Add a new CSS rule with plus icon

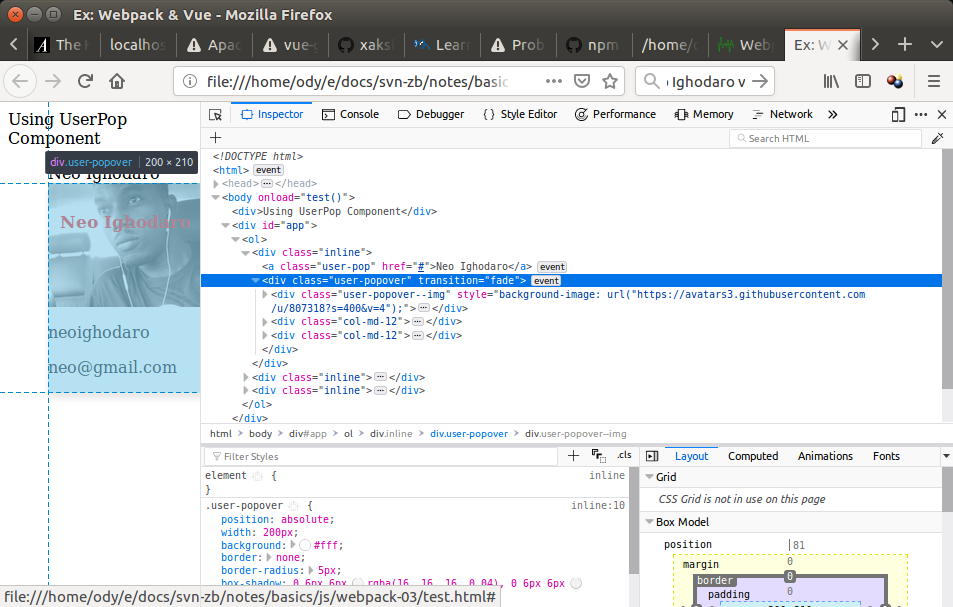point(573,456)
